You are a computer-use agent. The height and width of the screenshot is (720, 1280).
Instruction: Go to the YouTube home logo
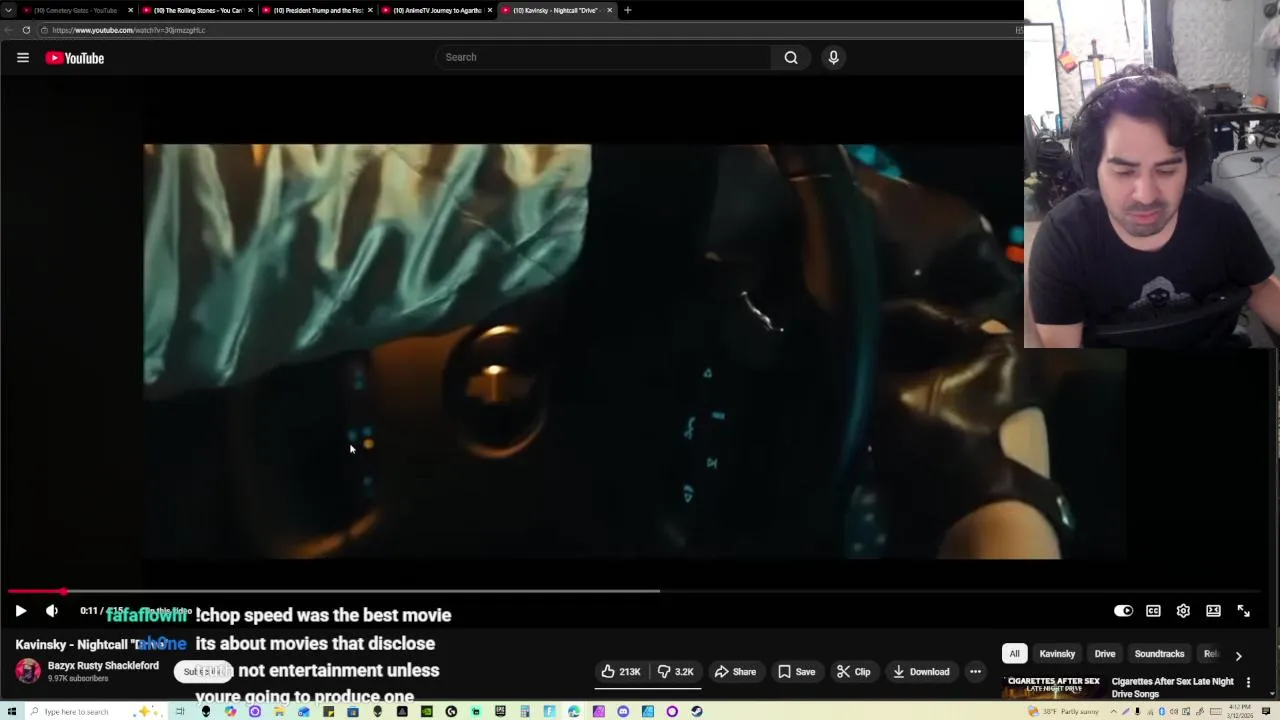pos(74,58)
